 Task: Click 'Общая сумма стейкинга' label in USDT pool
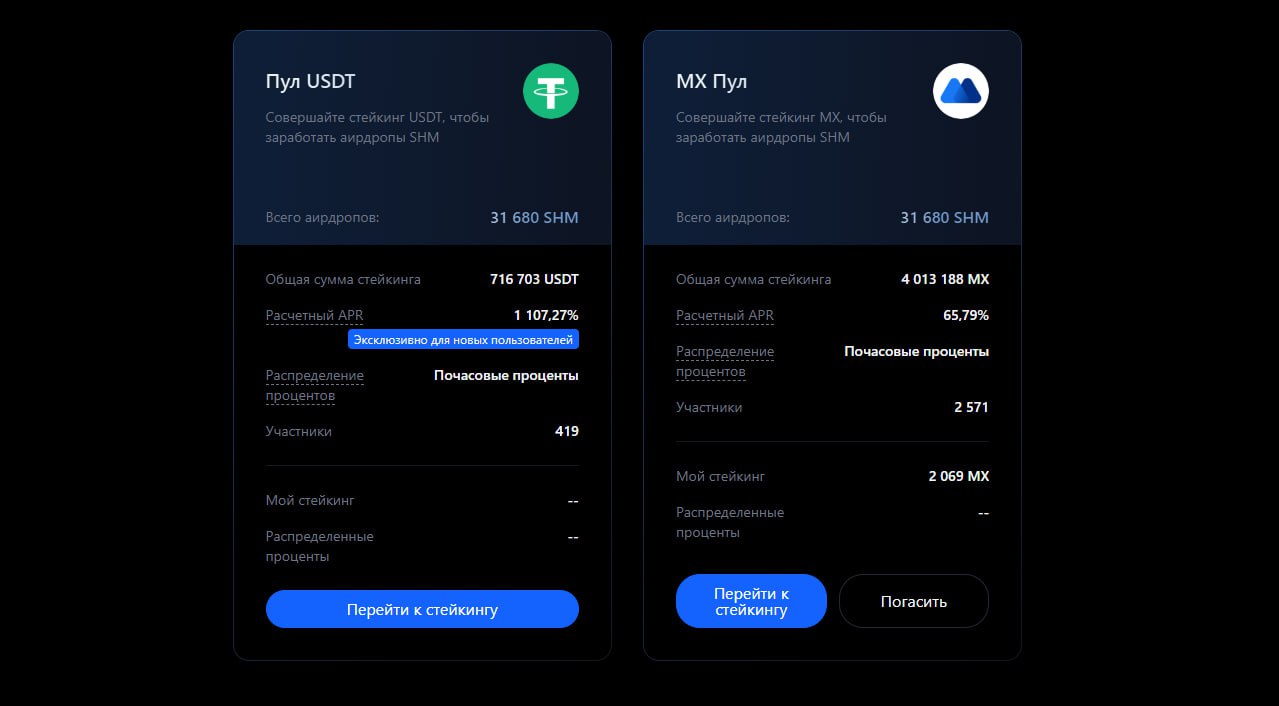coord(343,279)
